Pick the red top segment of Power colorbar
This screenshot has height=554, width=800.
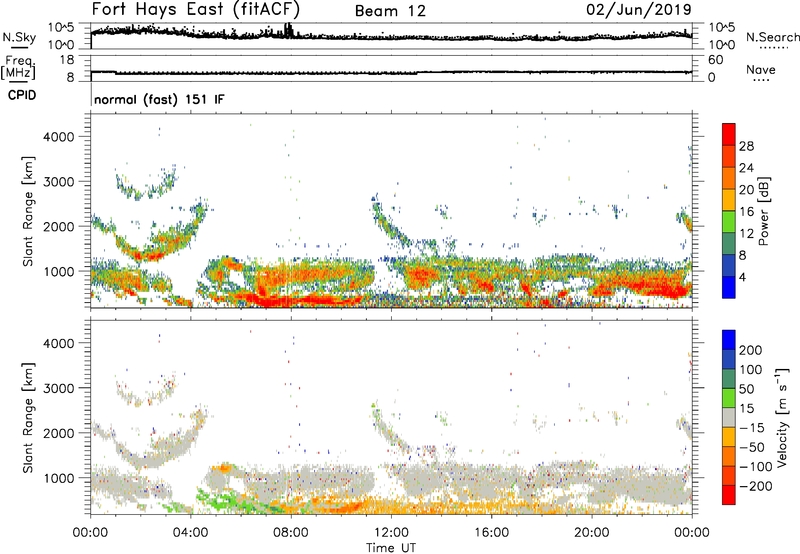[729, 134]
